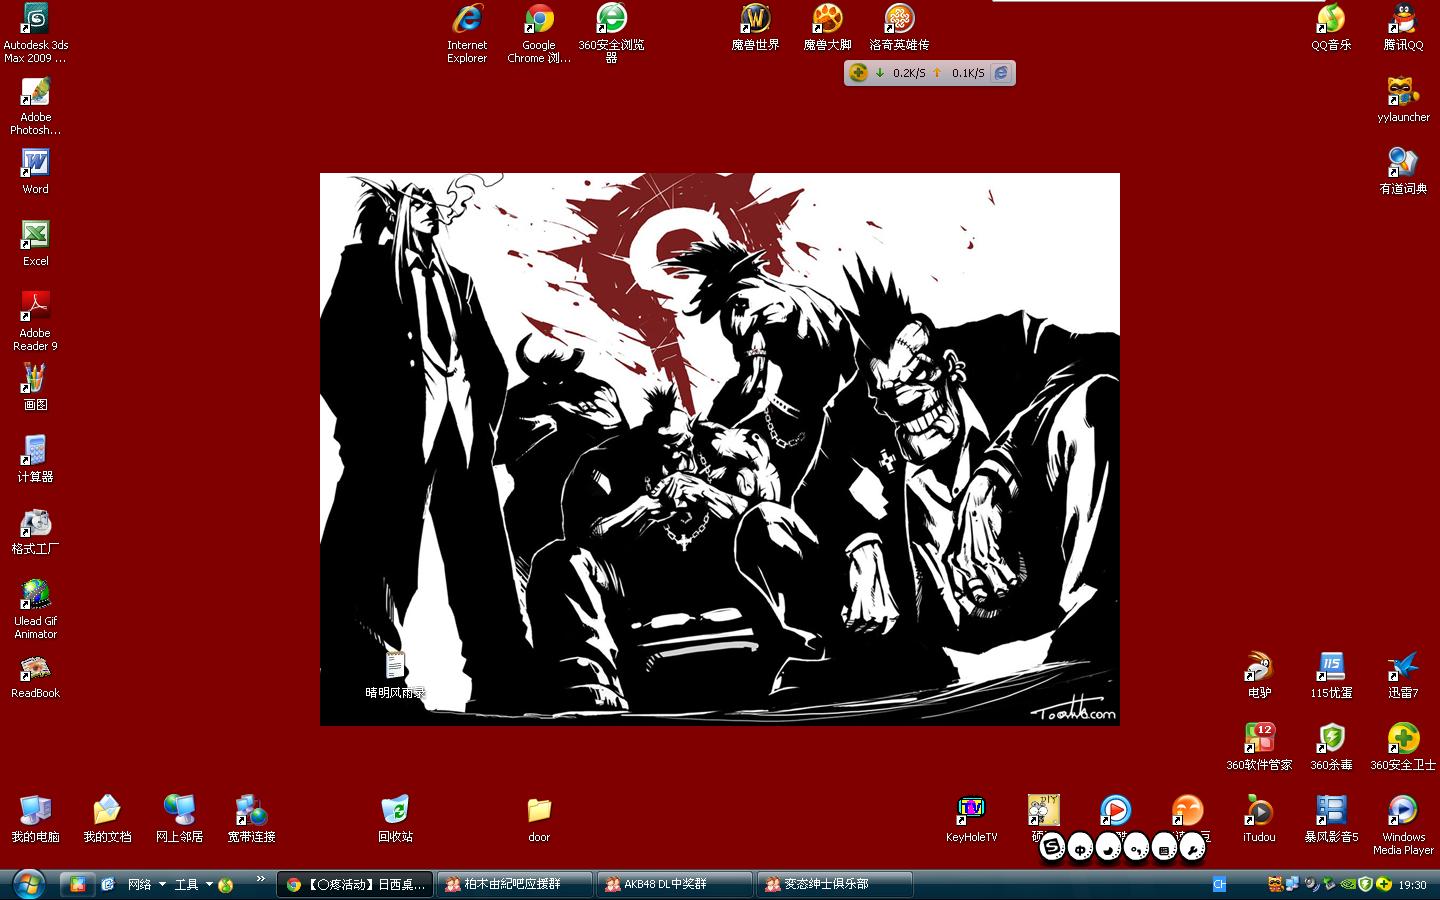1440x900 pixels.
Task: Select the ReadBook desktop icon
Action: tap(35, 676)
